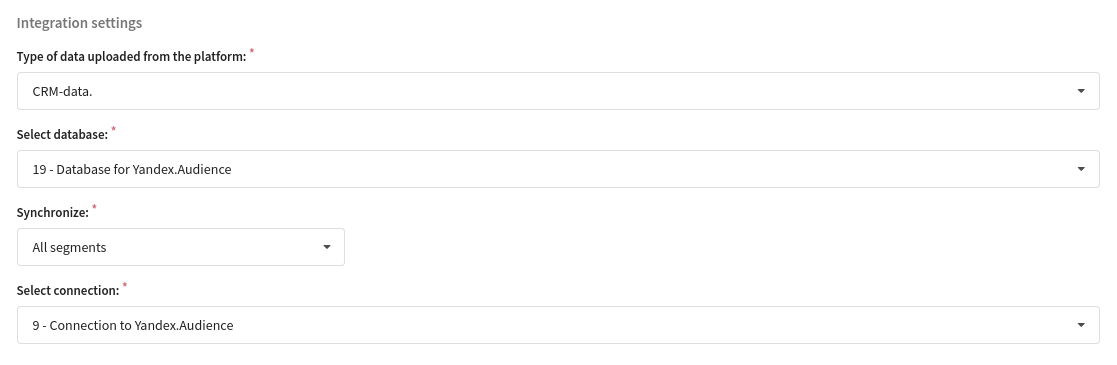The width and height of the screenshot is (1117, 365).
Task: Click the required asterisk beside Select database
Action: (x=114, y=130)
